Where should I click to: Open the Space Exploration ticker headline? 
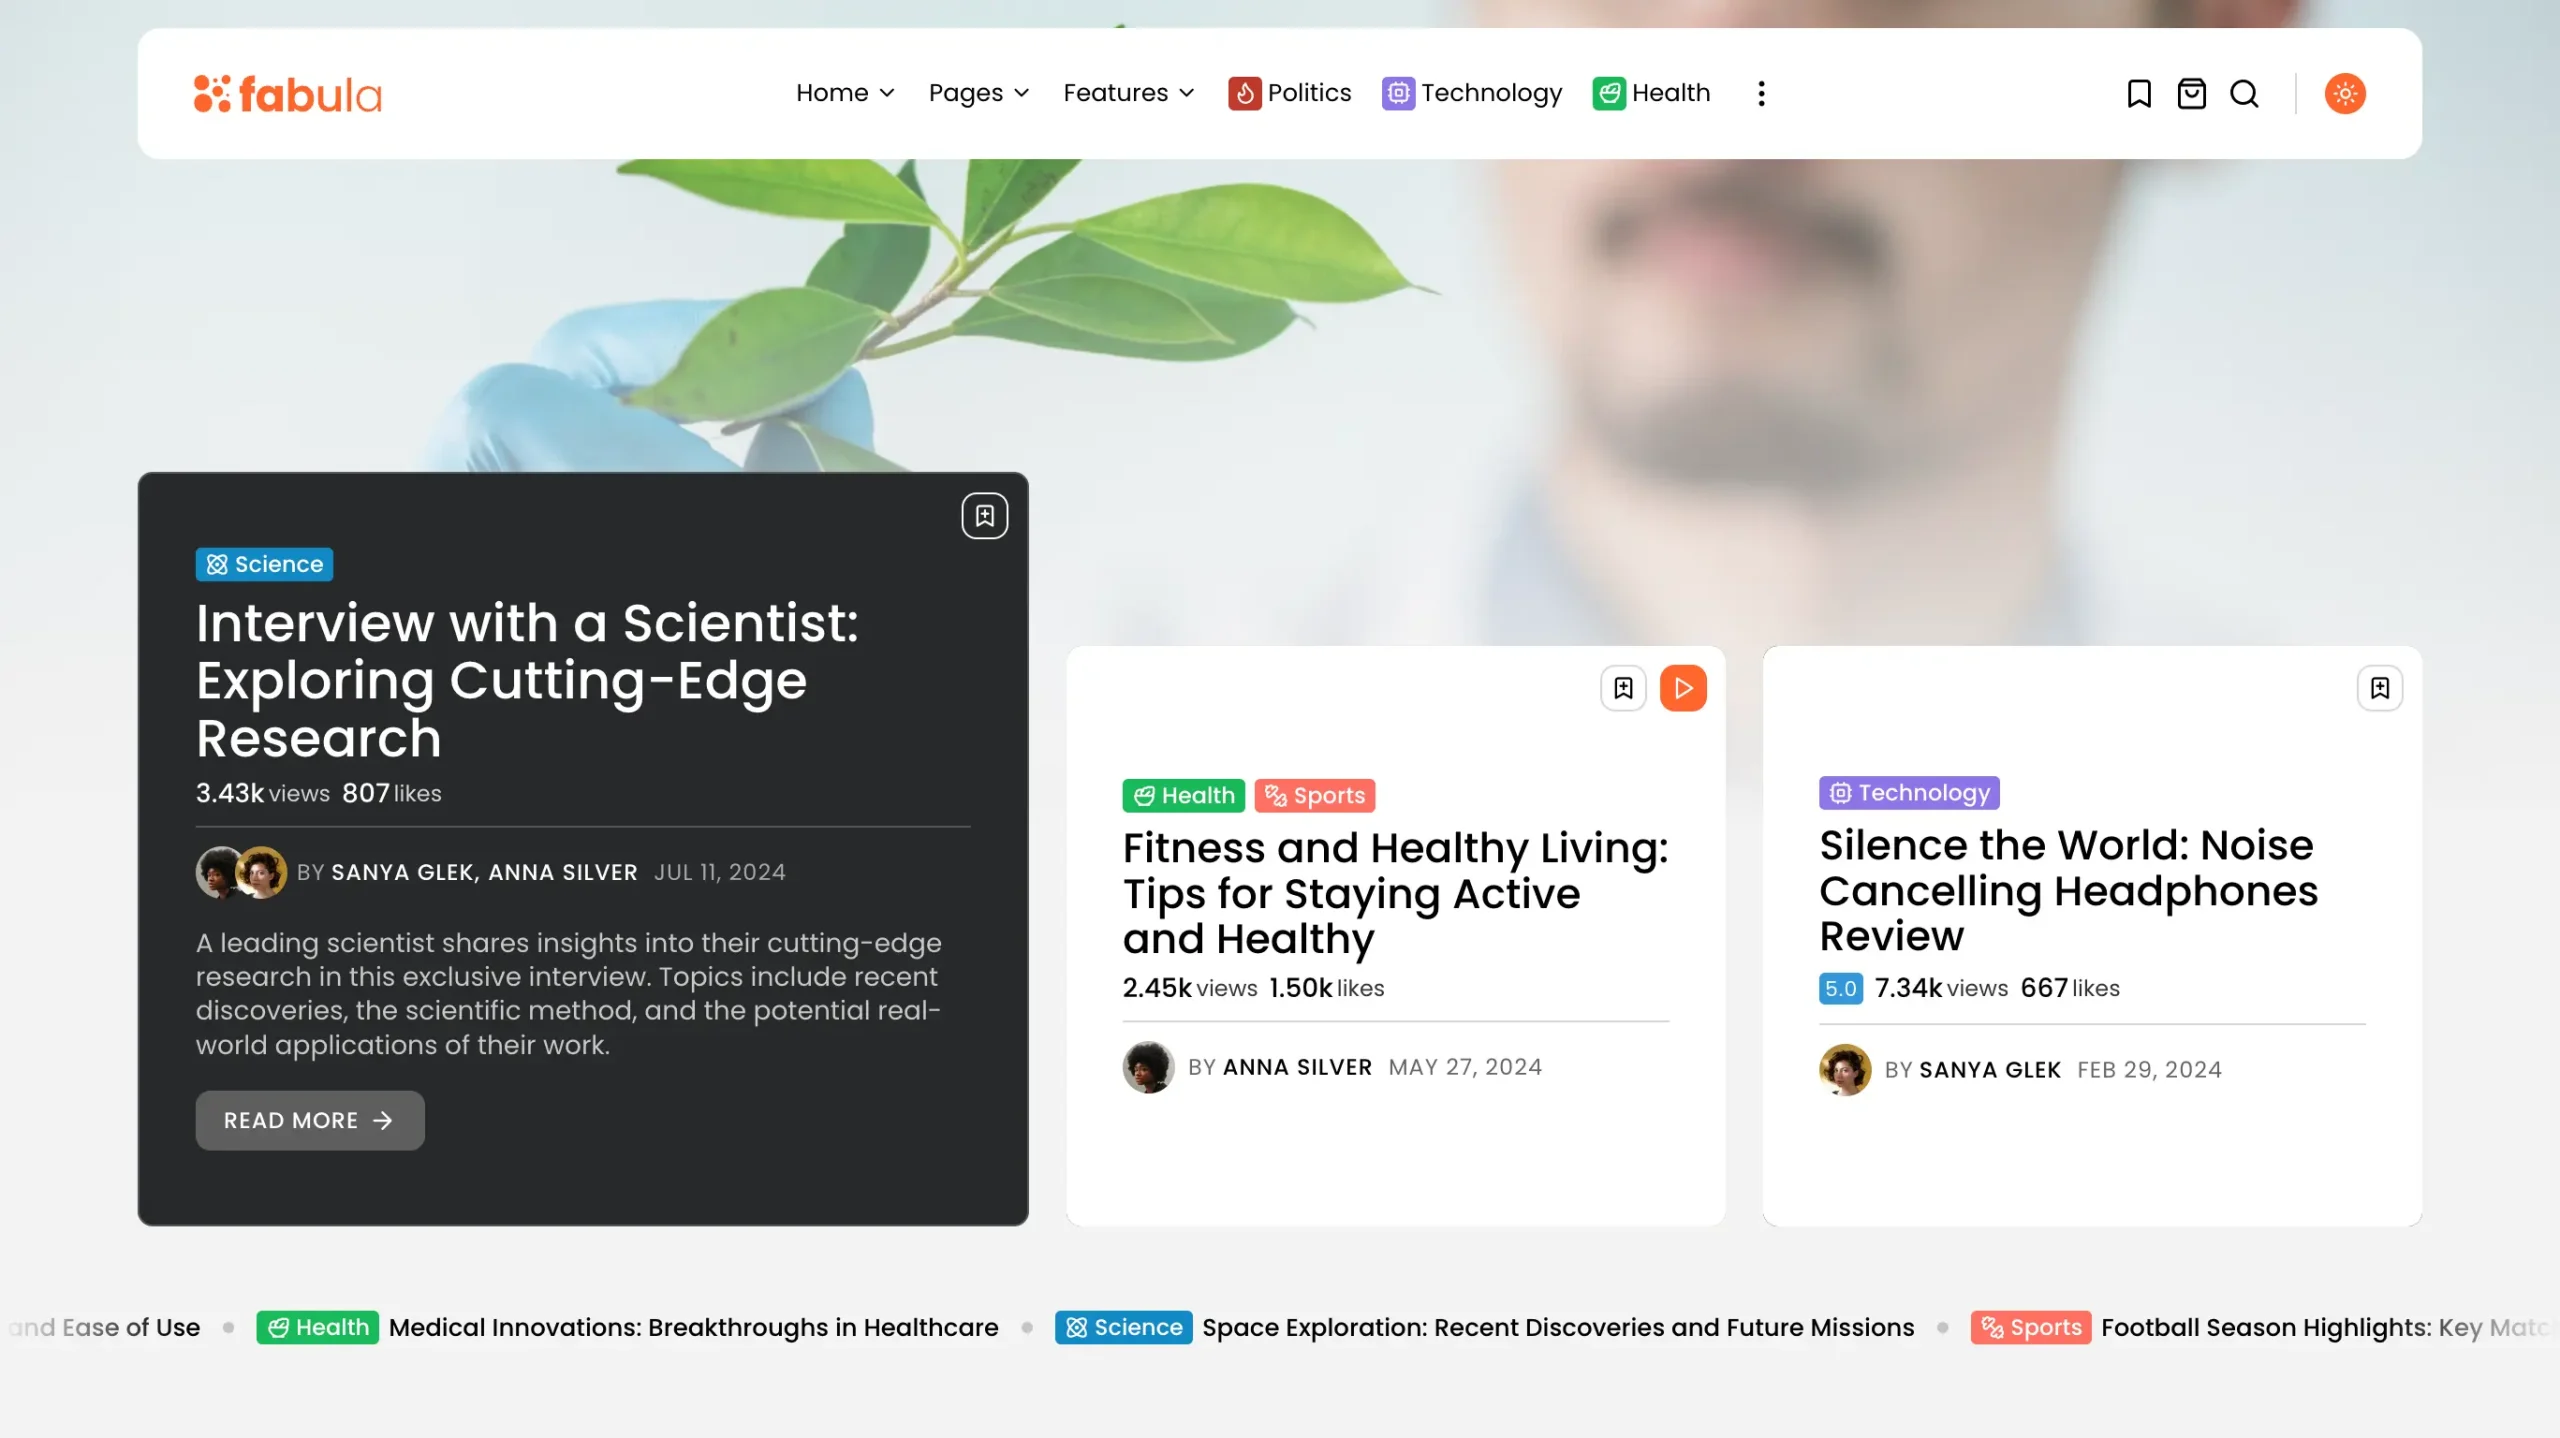click(x=1557, y=1327)
